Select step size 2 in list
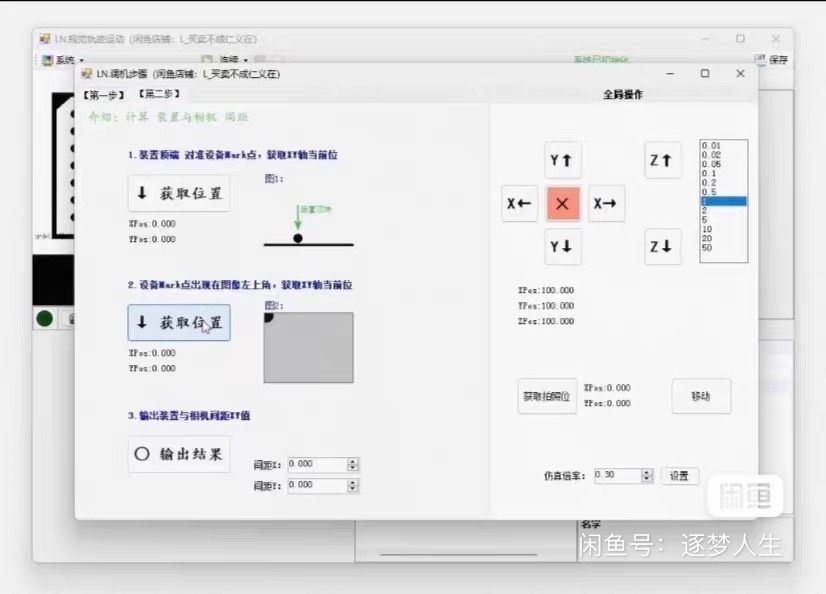Screen dimensions: 826x594 (723, 211)
